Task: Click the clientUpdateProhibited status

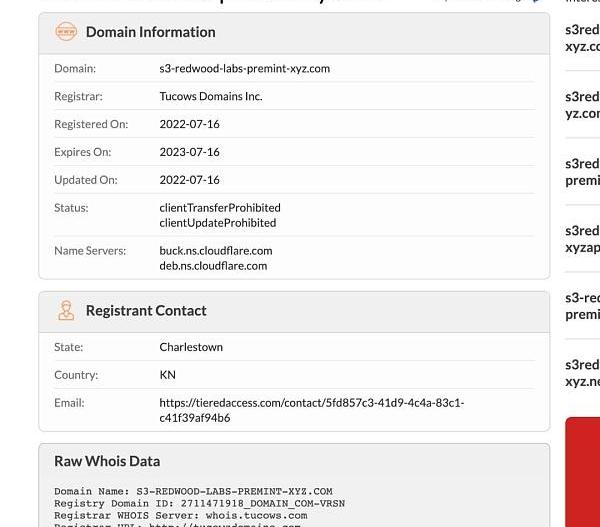Action: point(217,223)
